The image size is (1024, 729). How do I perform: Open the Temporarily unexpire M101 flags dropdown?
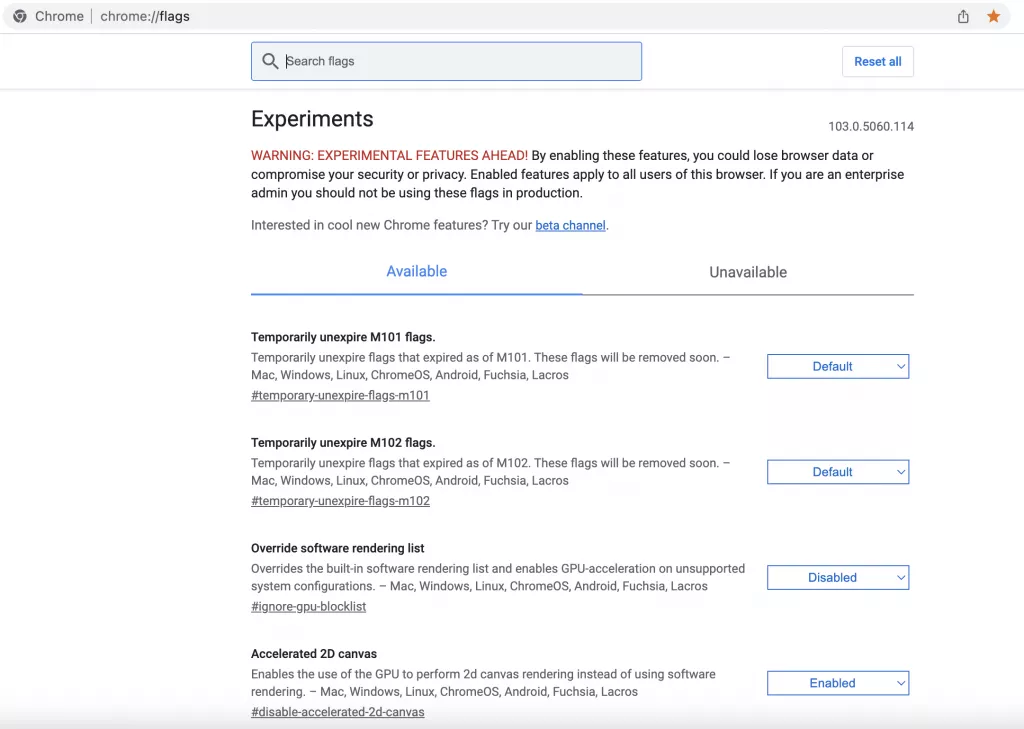click(x=838, y=367)
